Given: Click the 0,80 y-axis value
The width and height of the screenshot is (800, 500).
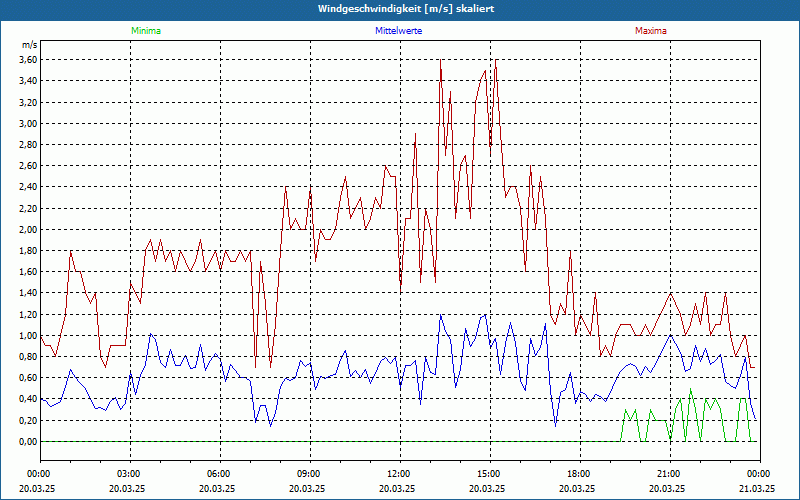Looking at the screenshot, I should pos(28,357).
